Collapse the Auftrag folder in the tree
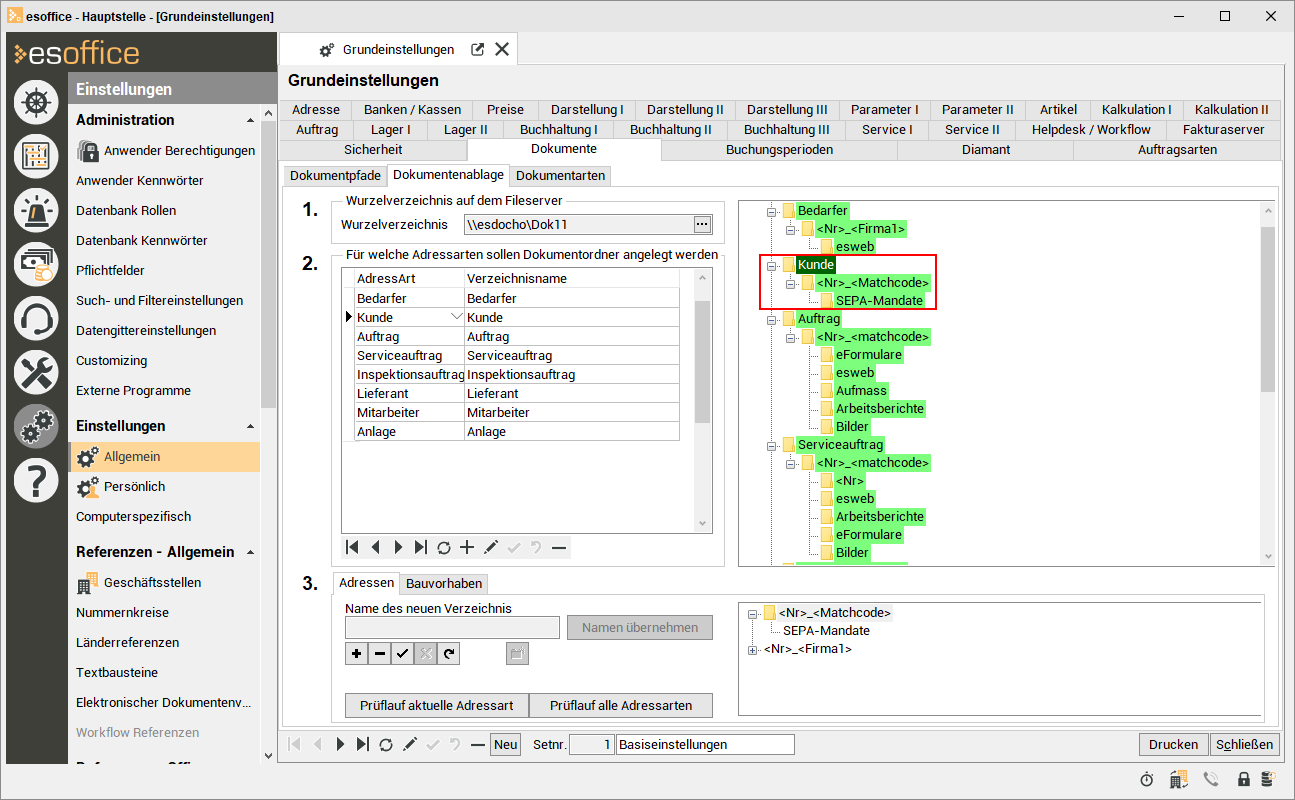 tap(771, 319)
